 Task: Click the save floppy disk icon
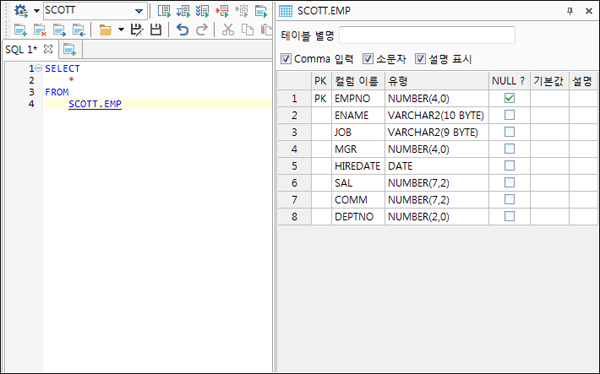point(156,29)
